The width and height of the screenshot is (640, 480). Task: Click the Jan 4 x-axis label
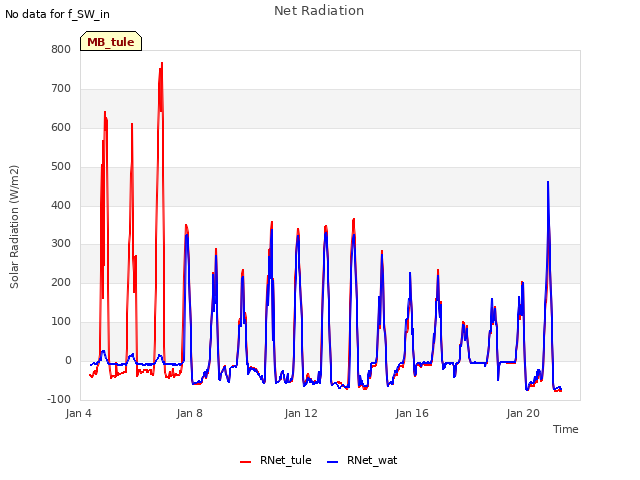click(78, 413)
